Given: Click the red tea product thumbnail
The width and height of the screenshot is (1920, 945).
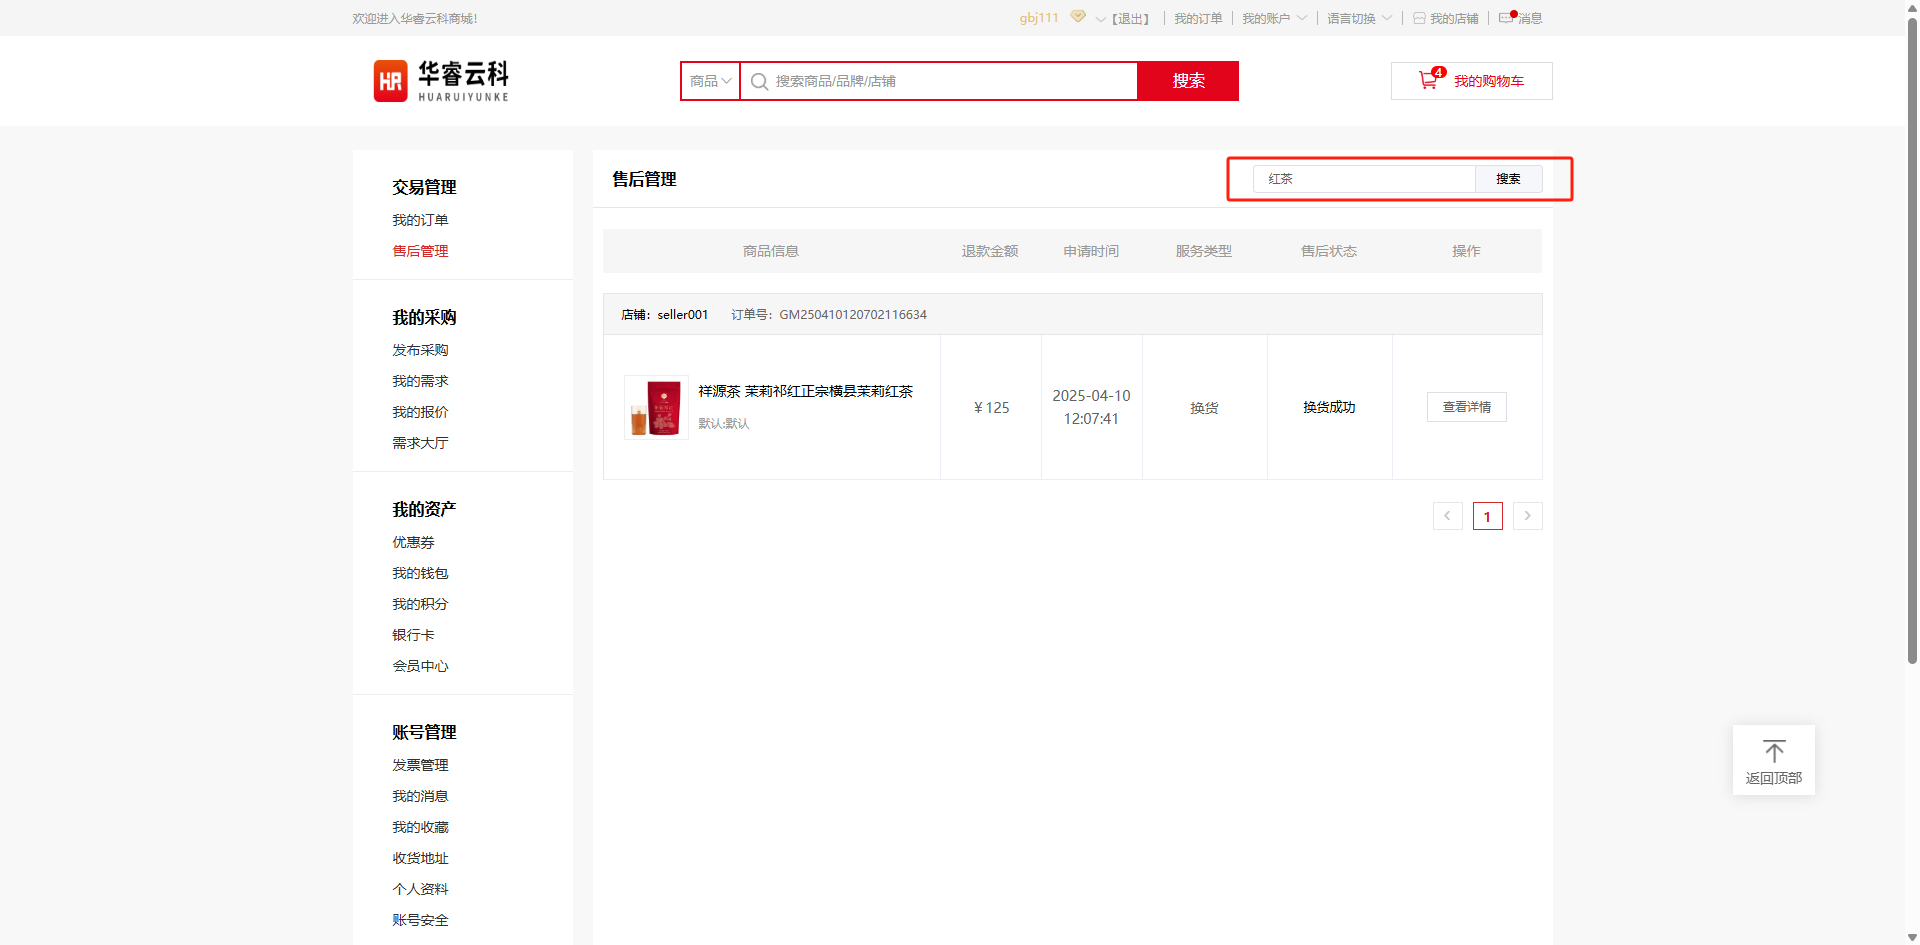Looking at the screenshot, I should [x=656, y=407].
